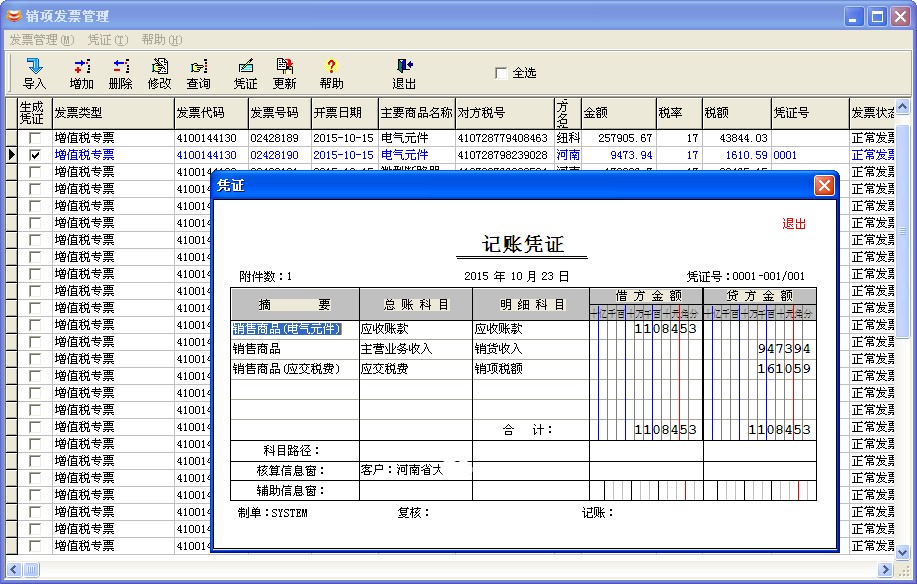The image size is (917, 584).
Task: Click amount 257905.67 in first row
Action: pos(618,138)
